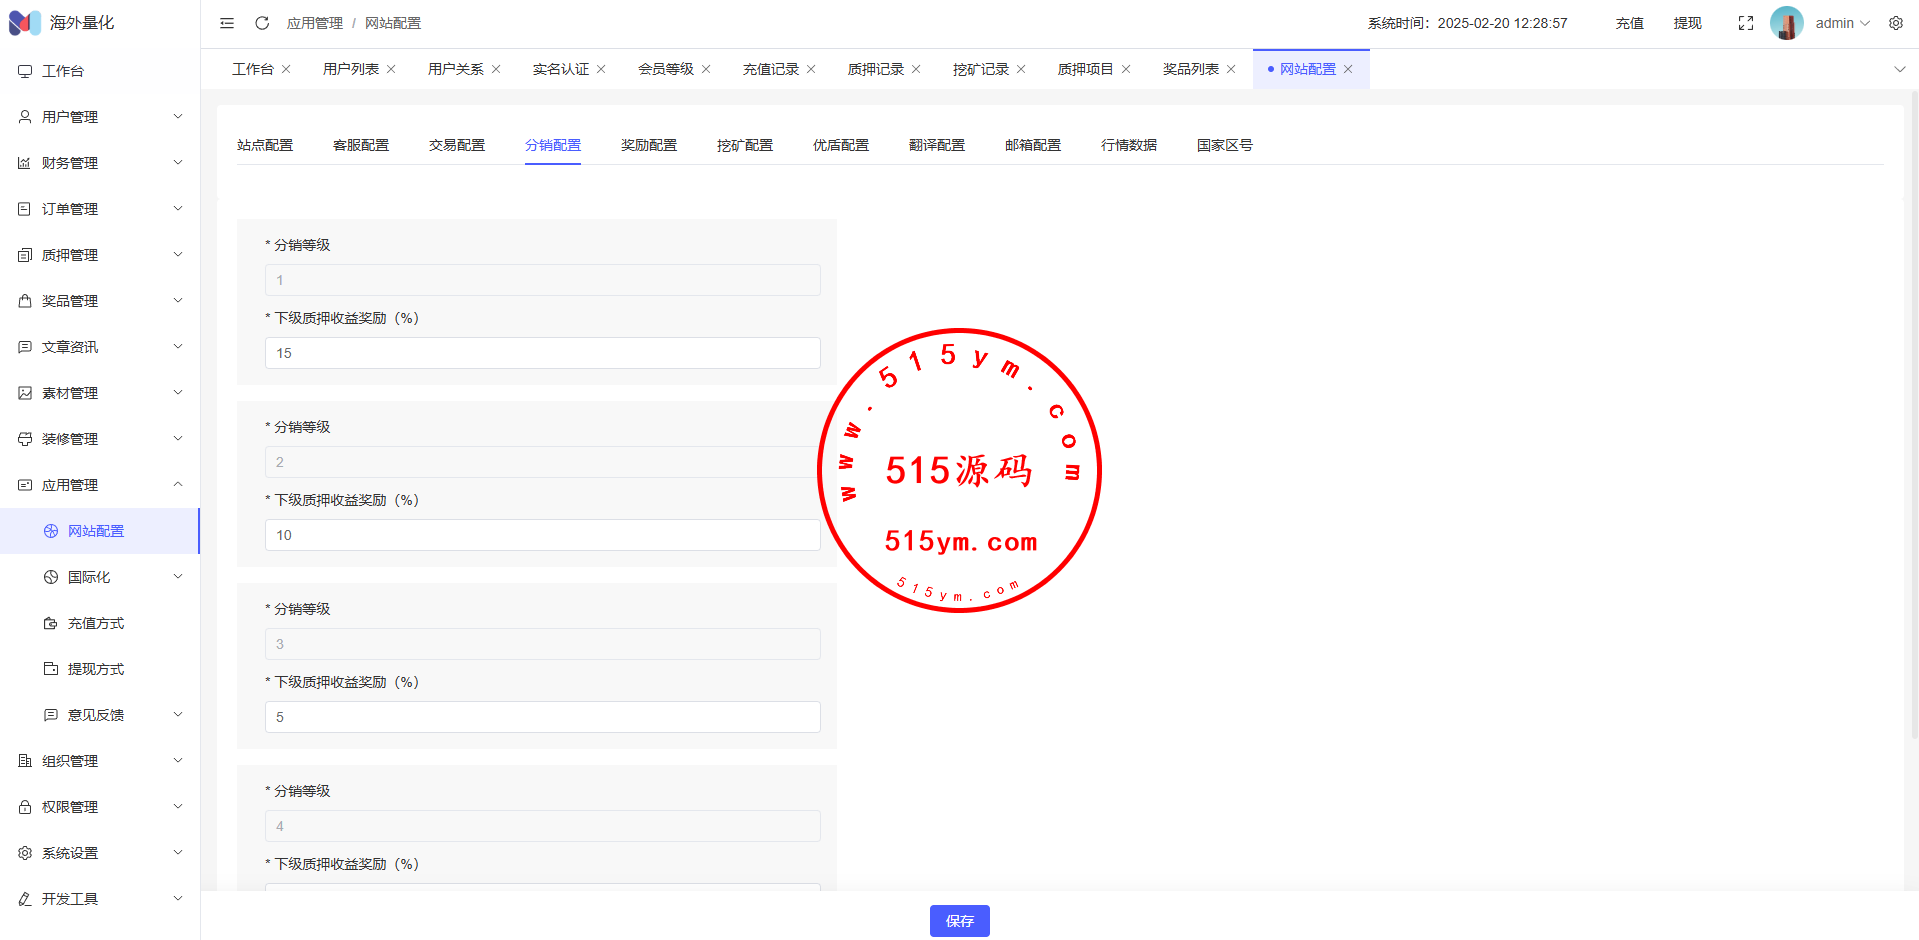
Task: Close the 质押项目 tab
Action: (1126, 69)
